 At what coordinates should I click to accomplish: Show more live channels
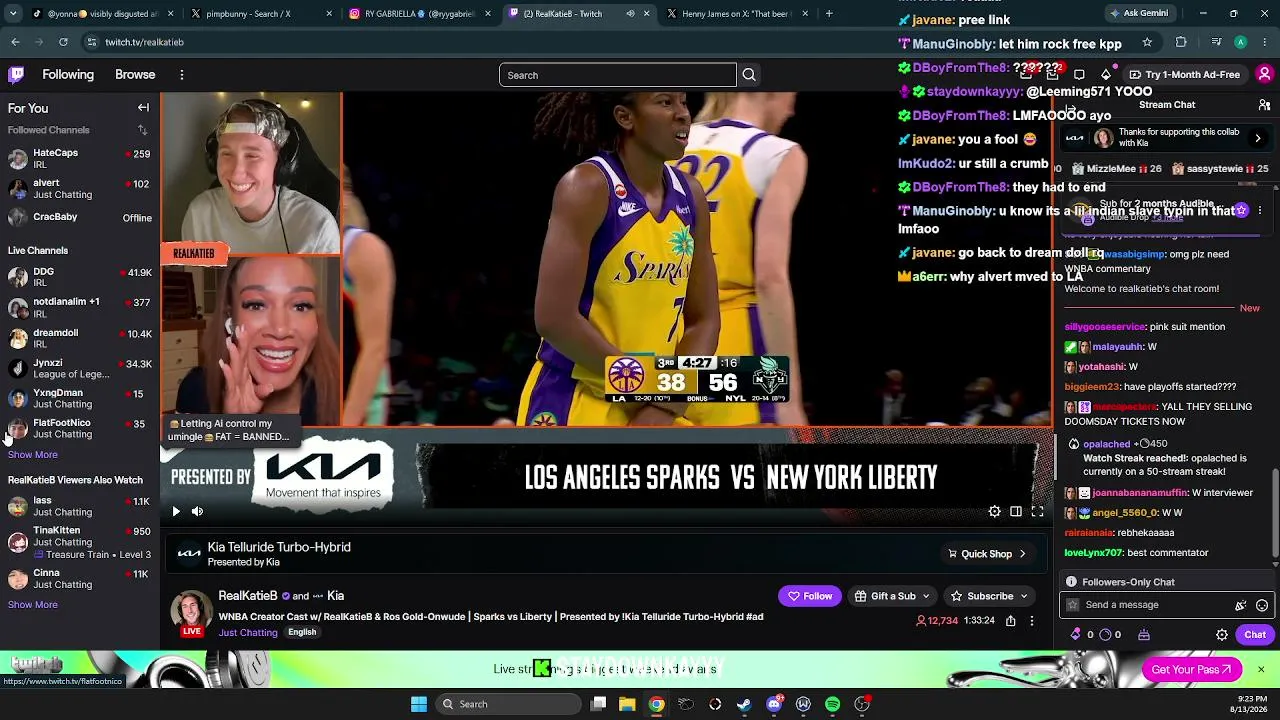(33, 455)
